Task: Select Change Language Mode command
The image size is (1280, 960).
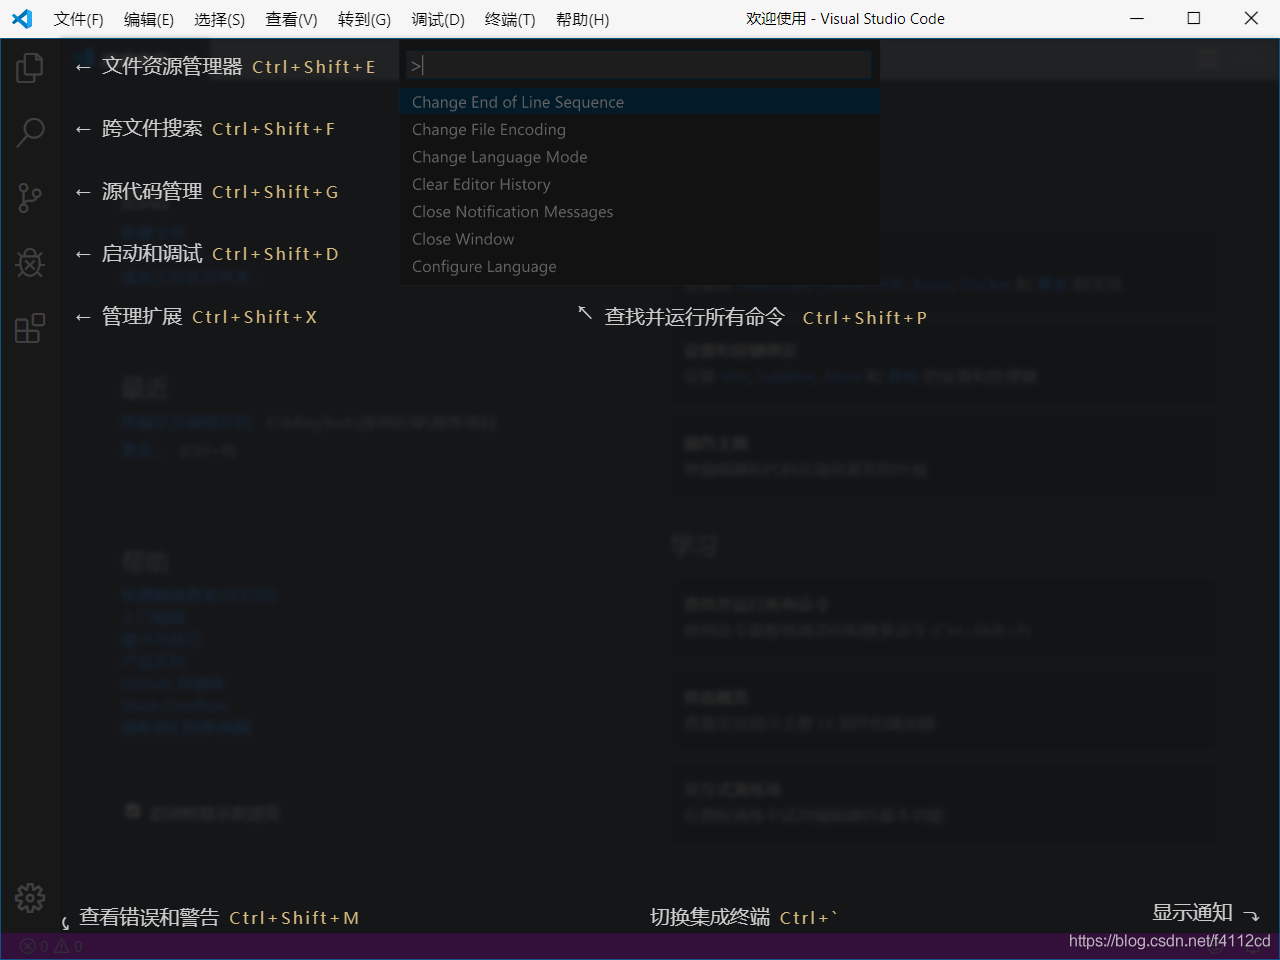Action: click(x=640, y=157)
